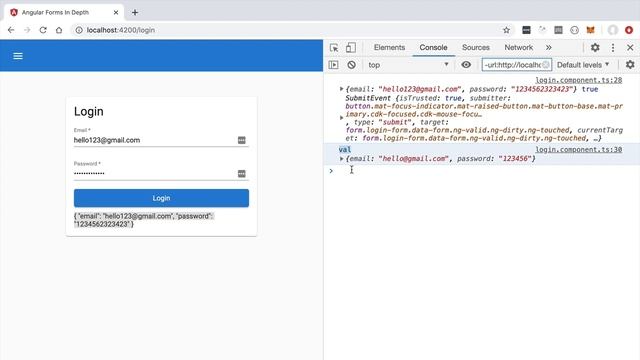Switch to the Network tab
The width and height of the screenshot is (640, 360).
tap(518, 48)
